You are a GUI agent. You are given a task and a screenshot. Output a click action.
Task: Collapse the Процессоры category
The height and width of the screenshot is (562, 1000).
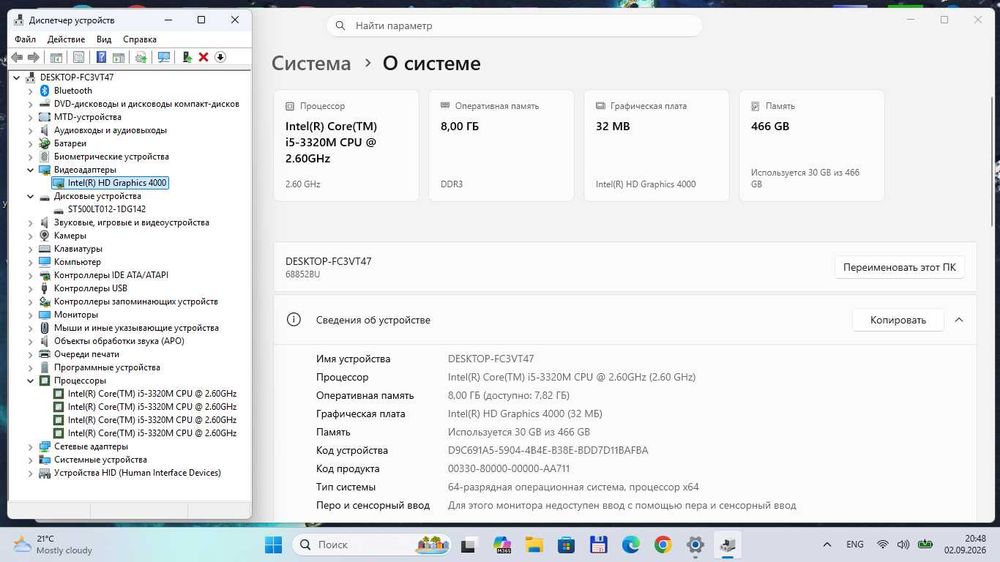(x=30, y=381)
